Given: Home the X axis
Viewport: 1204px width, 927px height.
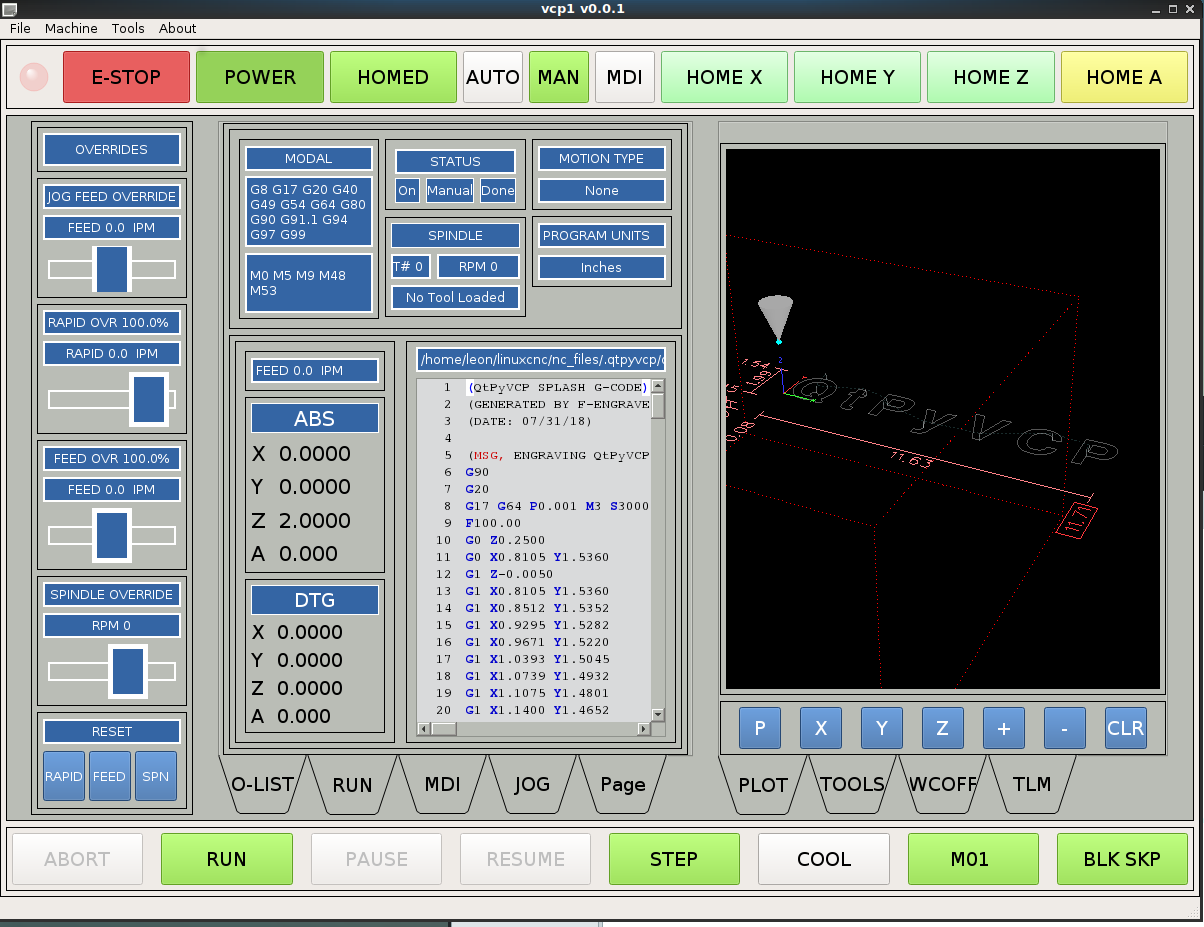Looking at the screenshot, I should coord(725,77).
